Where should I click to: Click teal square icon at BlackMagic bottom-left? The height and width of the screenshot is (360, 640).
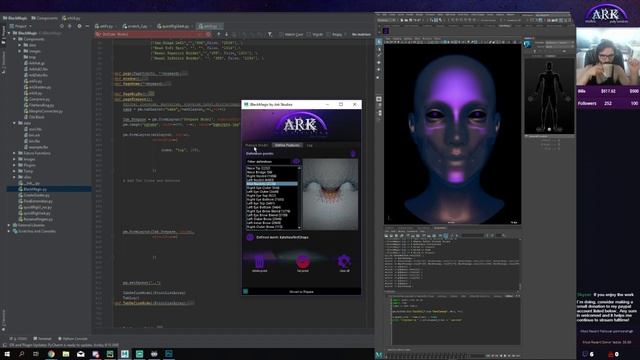pos(246,291)
